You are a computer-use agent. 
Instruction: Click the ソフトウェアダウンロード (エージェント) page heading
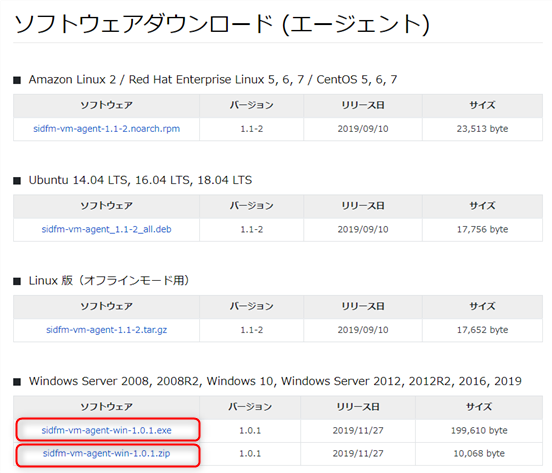(221, 24)
